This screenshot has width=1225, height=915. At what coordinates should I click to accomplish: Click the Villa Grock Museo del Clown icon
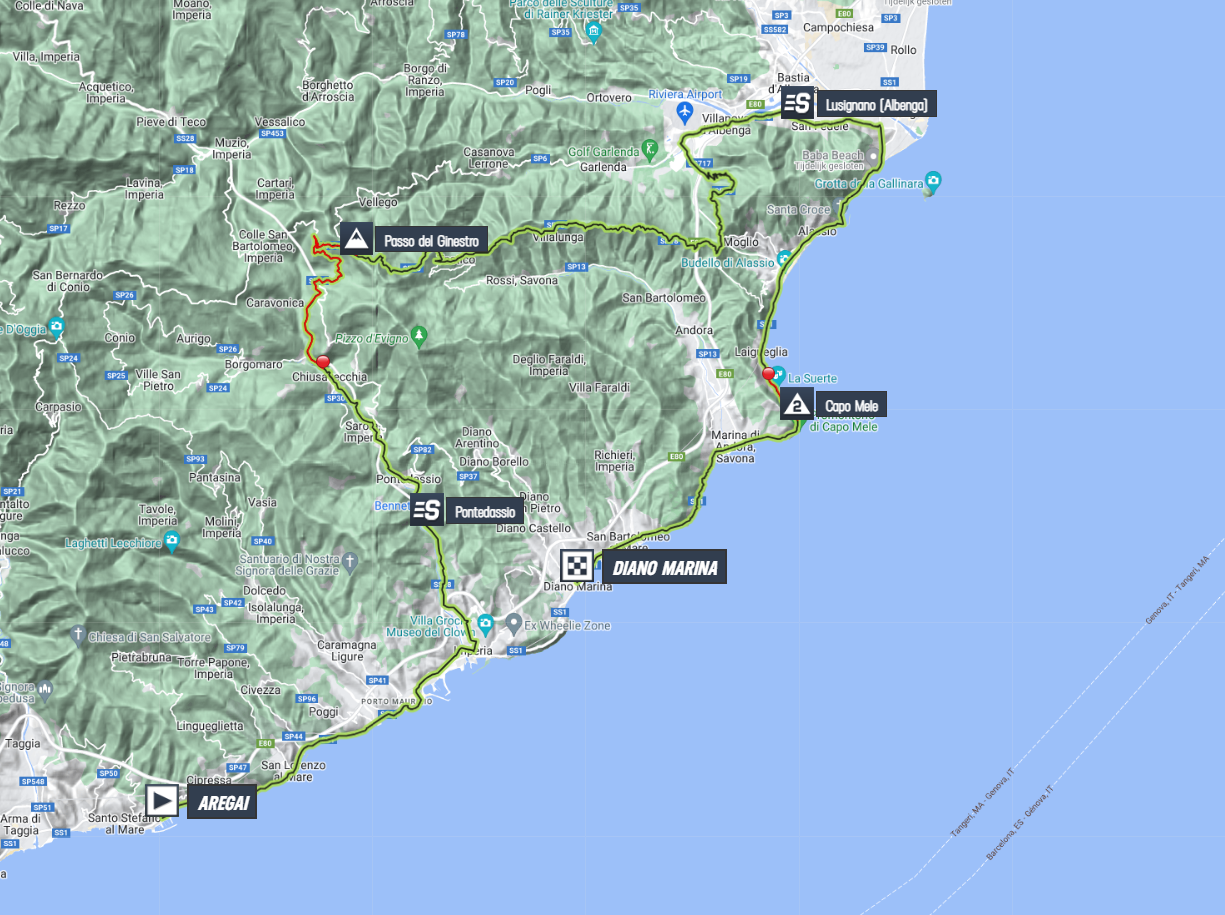tap(485, 625)
